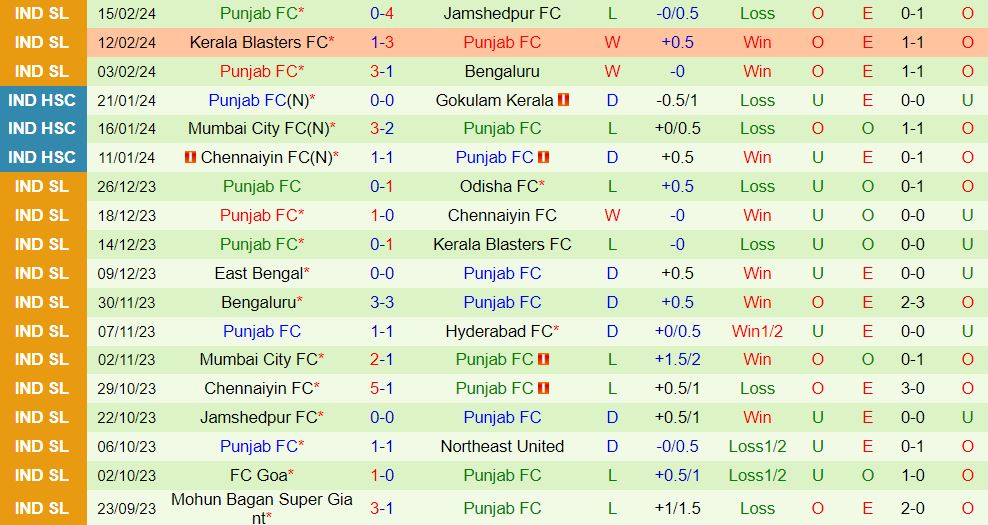
Task: Click the FC Goa team name
Action: (258, 475)
